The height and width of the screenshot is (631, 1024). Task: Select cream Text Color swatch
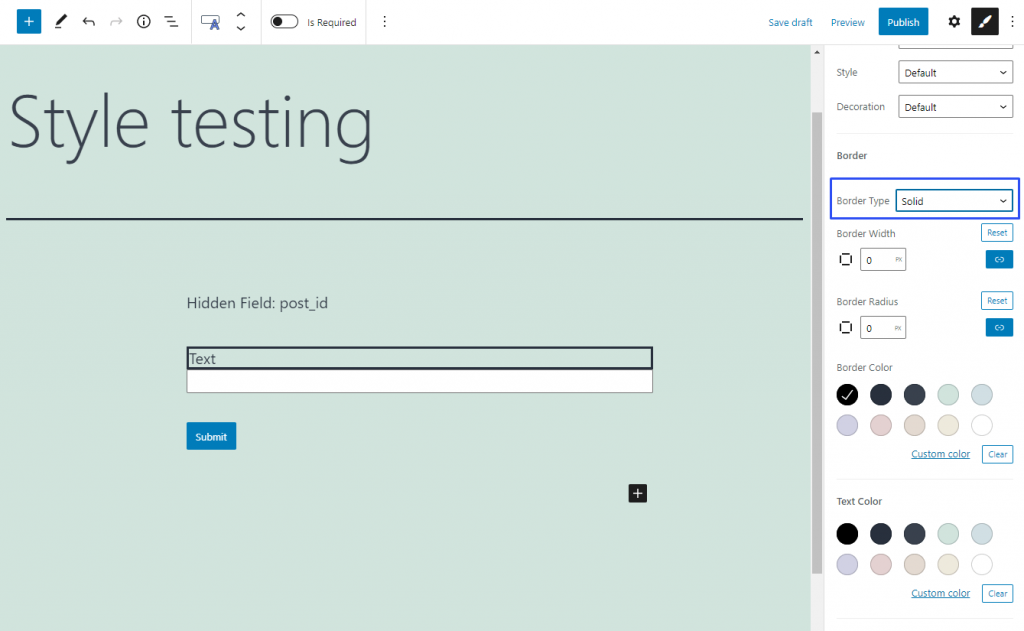click(x=948, y=564)
